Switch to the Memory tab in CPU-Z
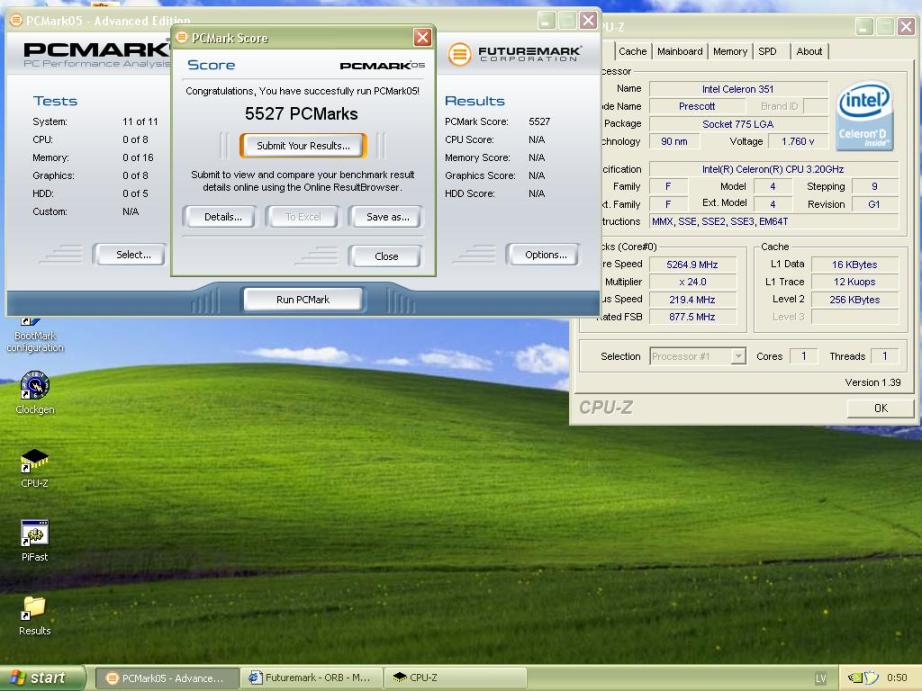 pos(730,51)
